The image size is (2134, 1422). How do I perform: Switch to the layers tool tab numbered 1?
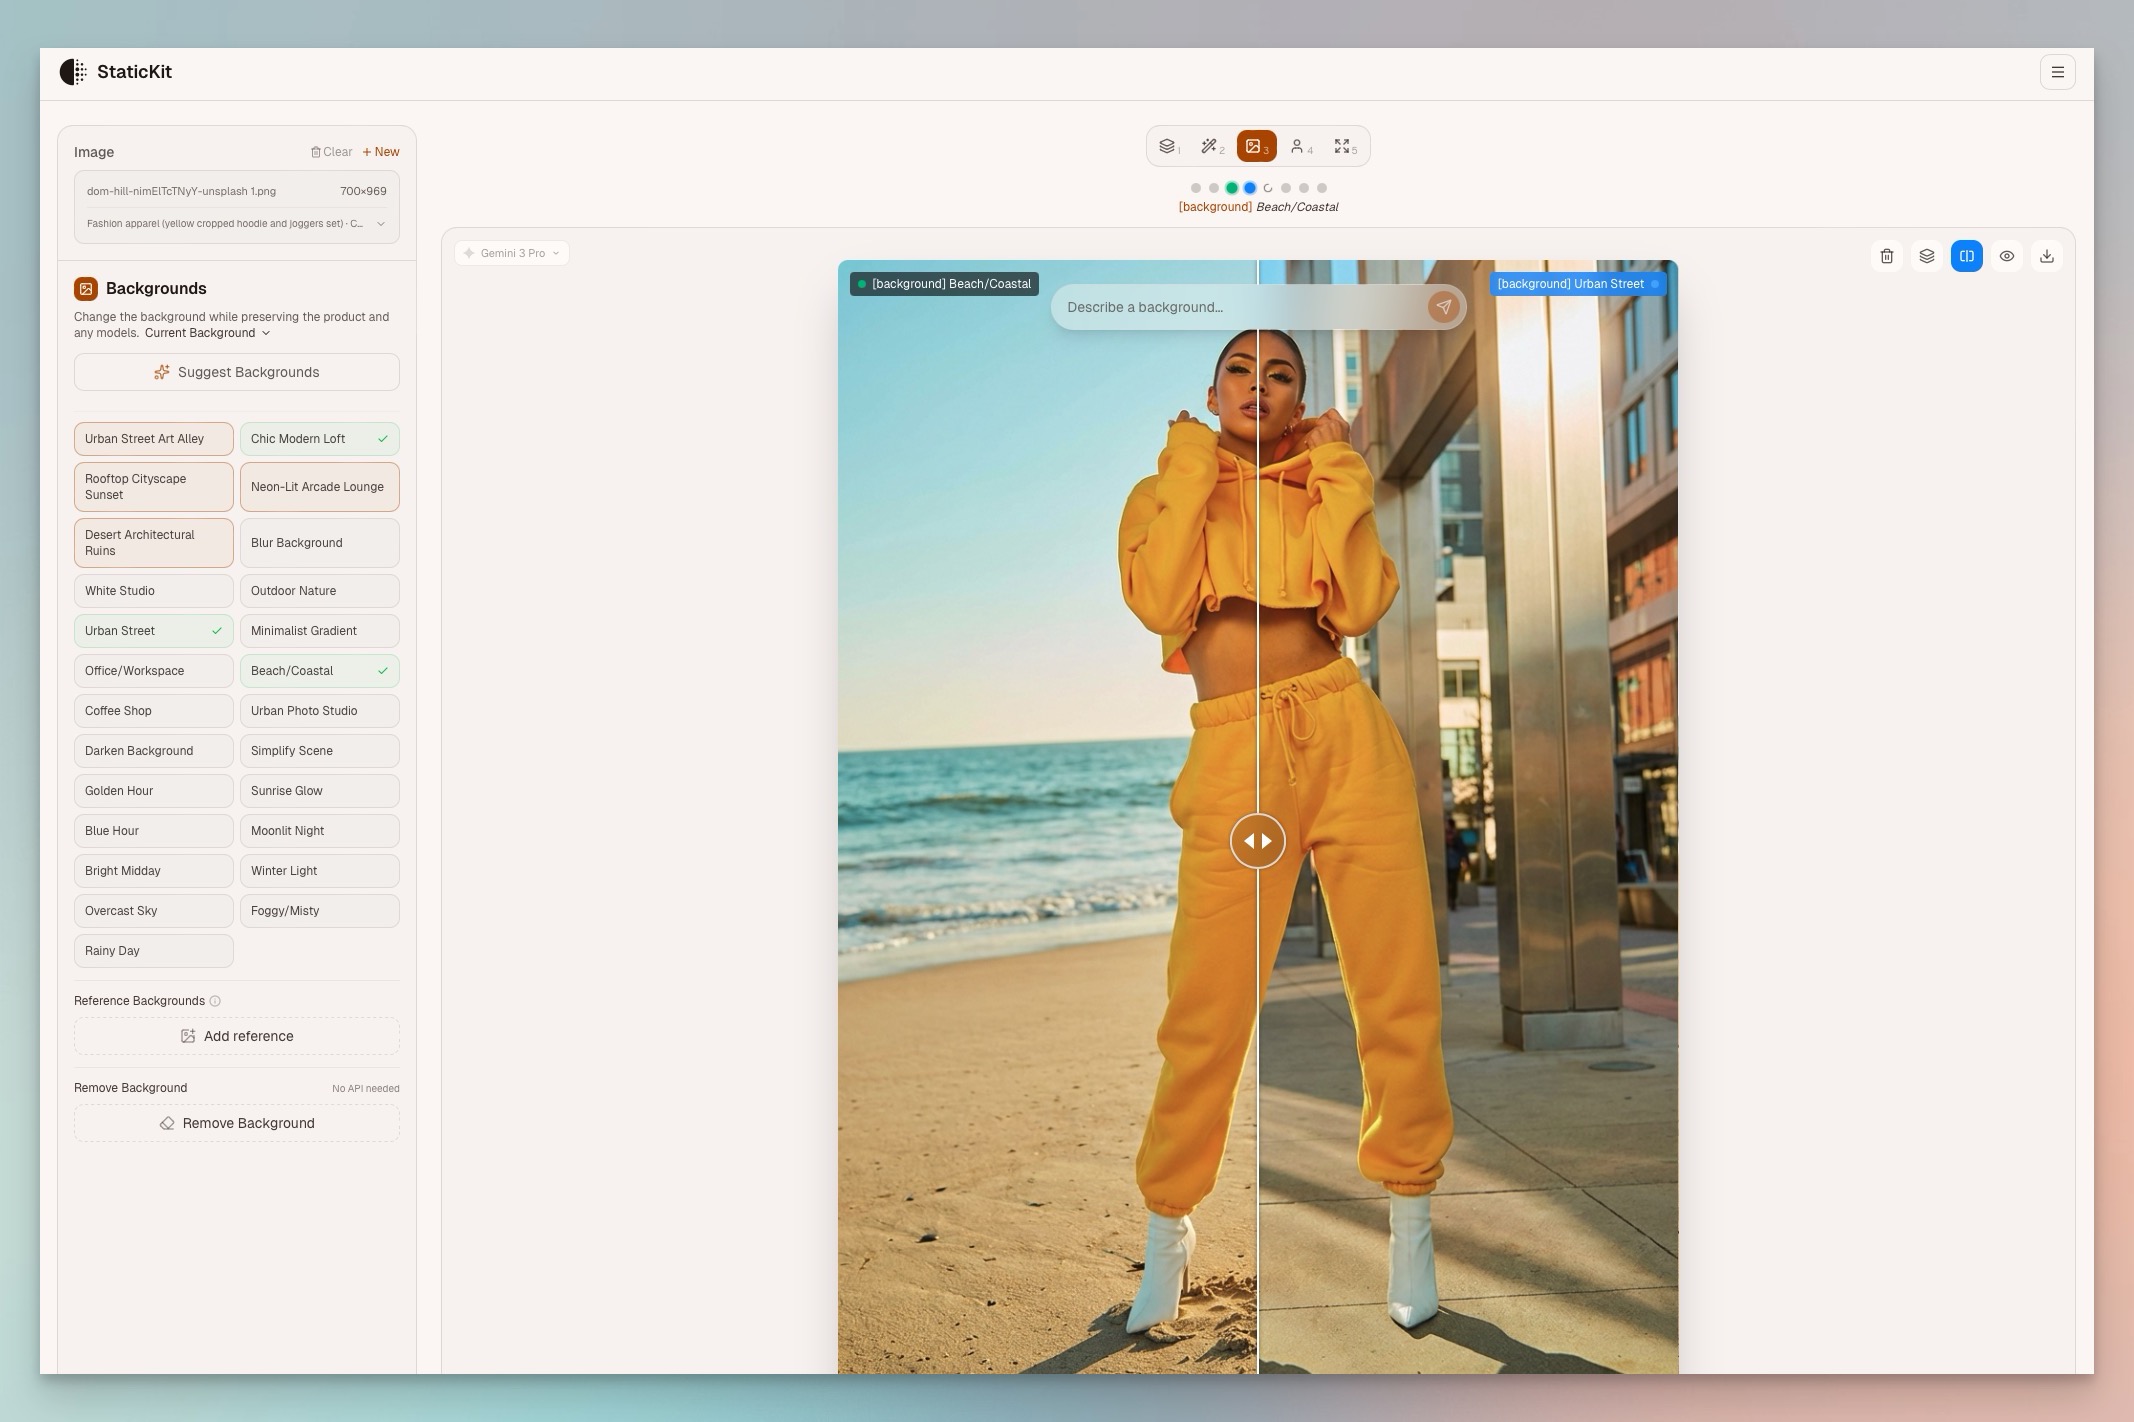1168,147
